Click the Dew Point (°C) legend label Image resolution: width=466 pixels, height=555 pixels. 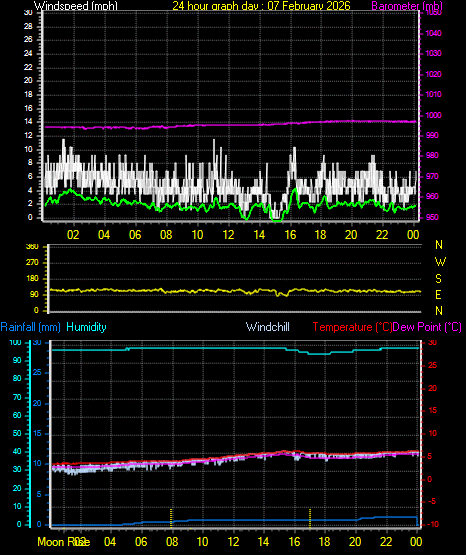(x=427, y=327)
